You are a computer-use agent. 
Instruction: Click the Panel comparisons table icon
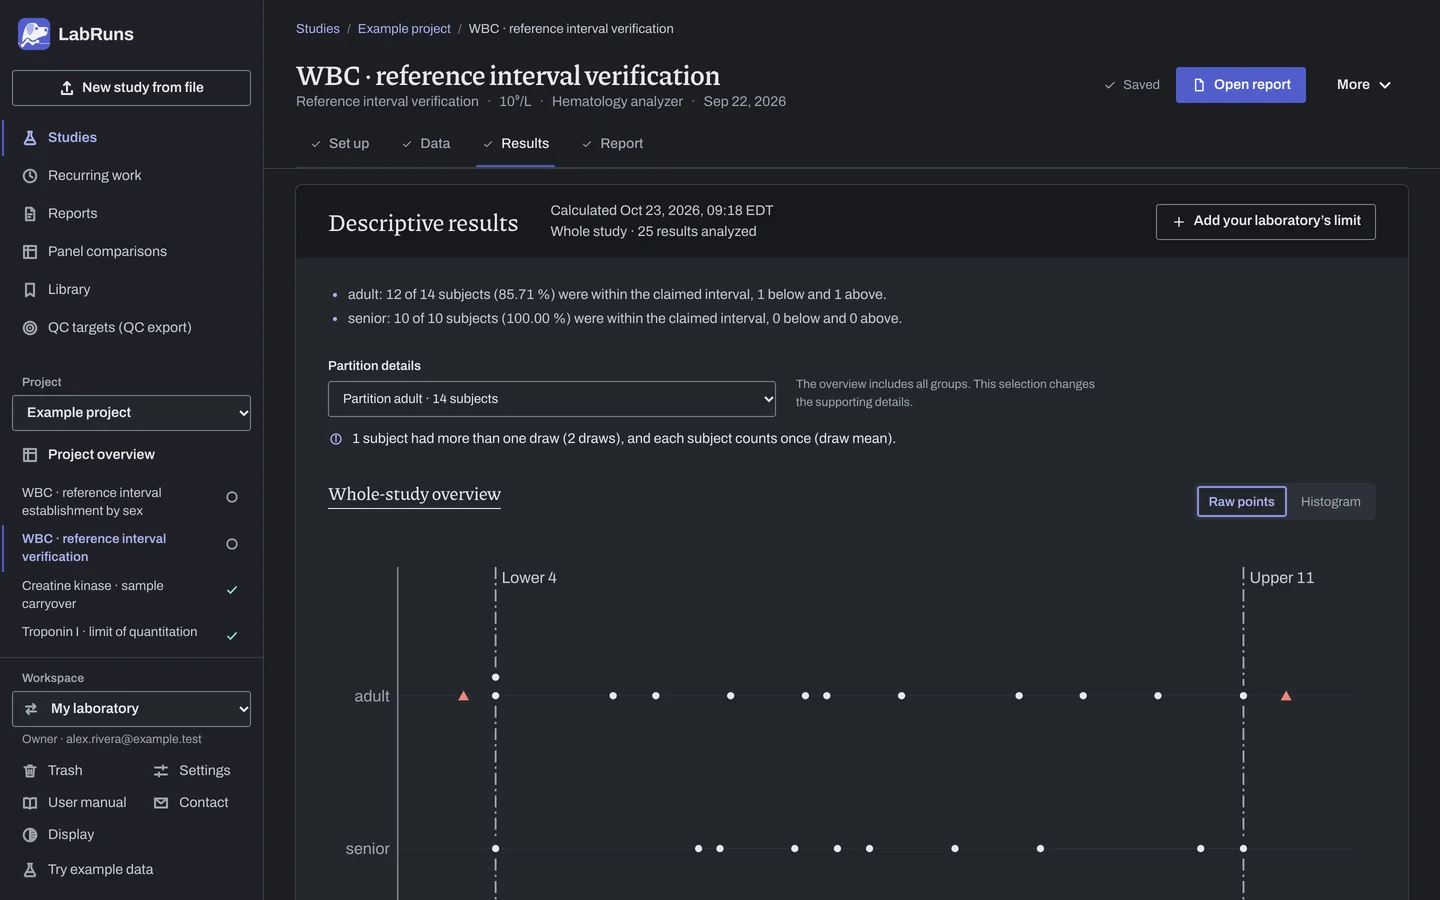[30, 252]
